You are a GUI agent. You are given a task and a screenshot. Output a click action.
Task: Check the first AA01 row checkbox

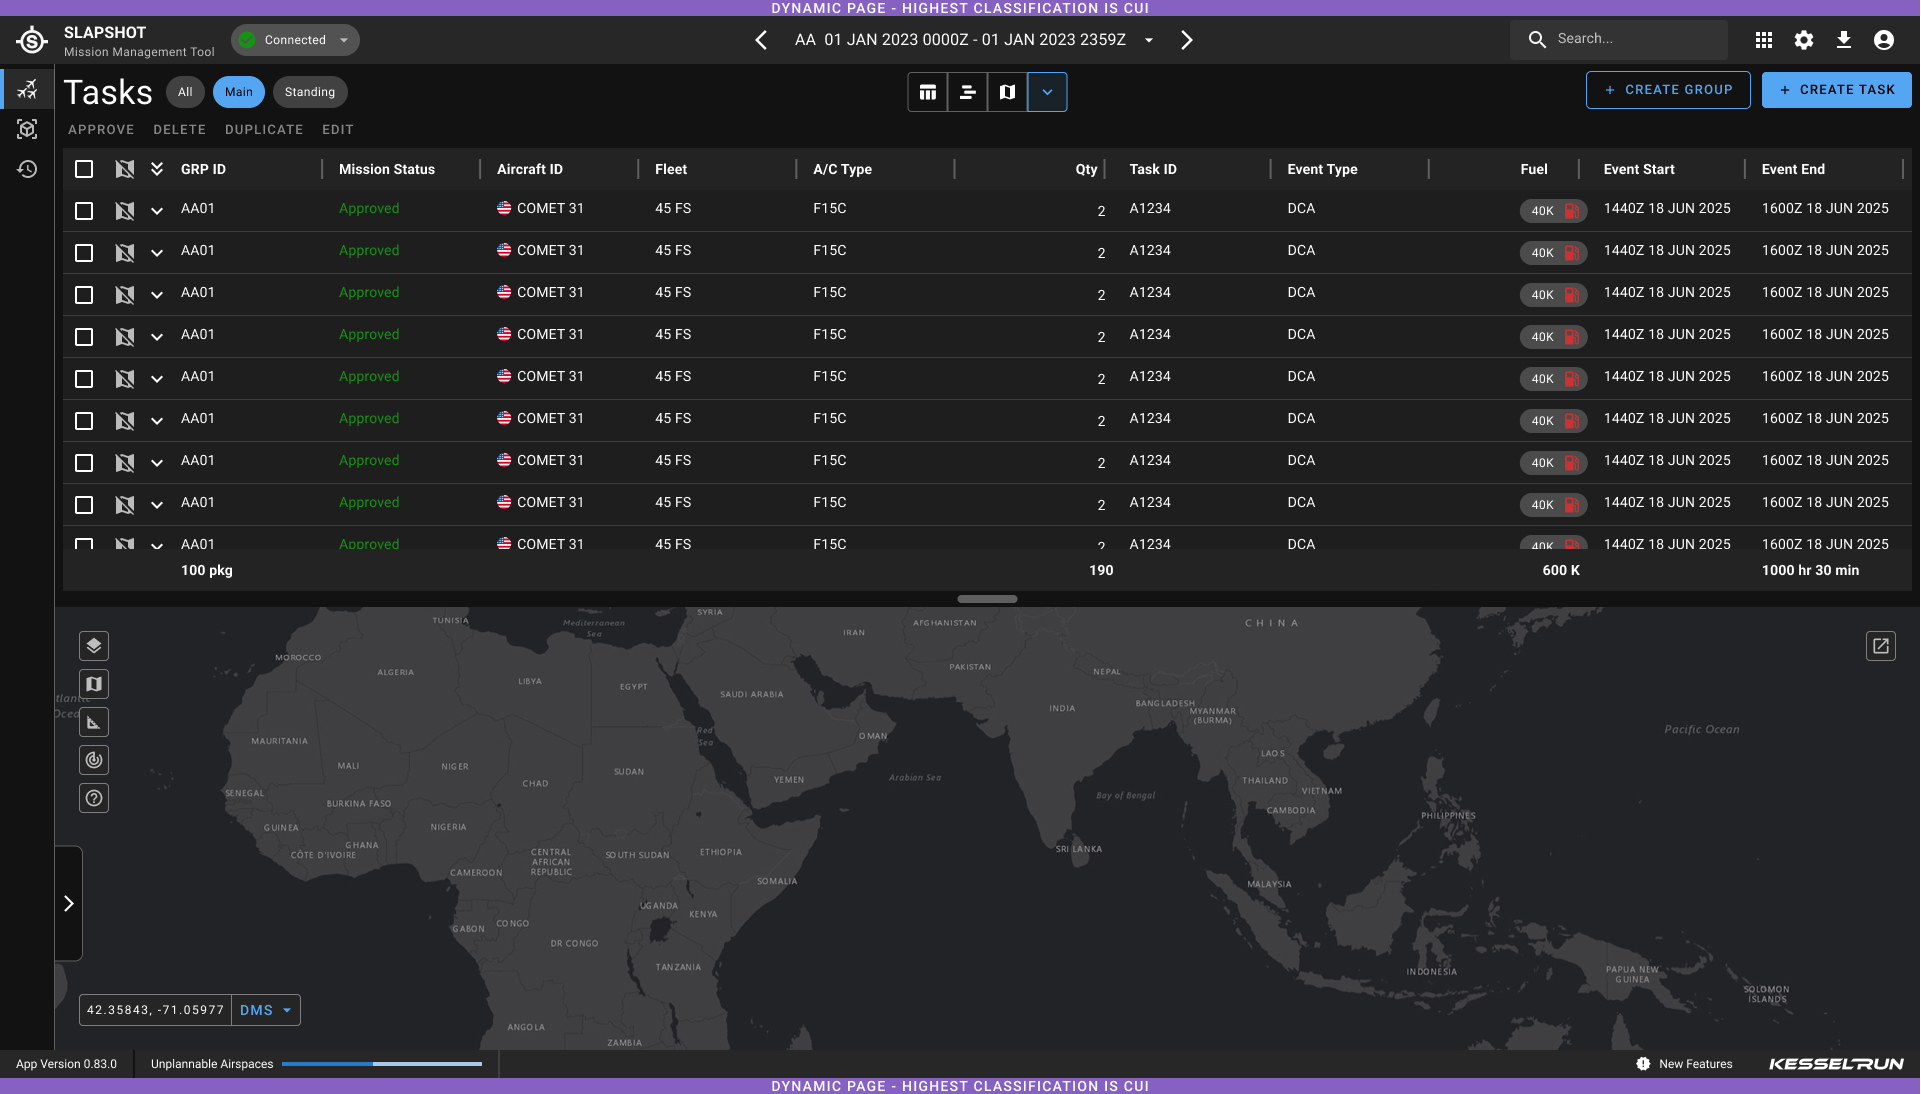pyautogui.click(x=84, y=211)
